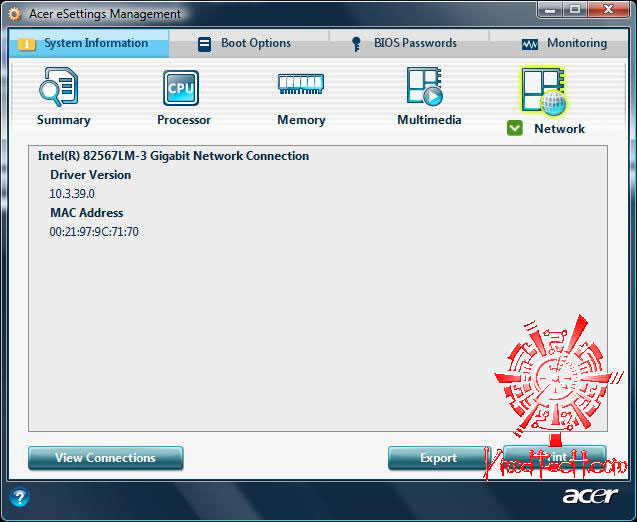637x522 pixels.
Task: Click the green arrow beside Network
Action: (x=515, y=128)
